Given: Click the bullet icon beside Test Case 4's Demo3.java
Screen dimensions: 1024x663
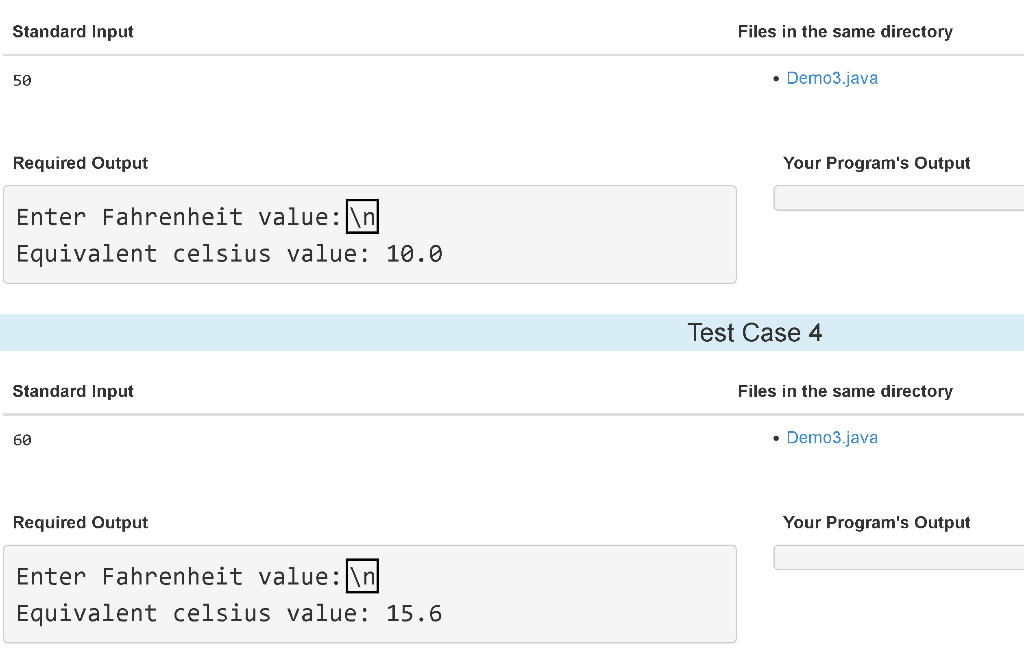Looking at the screenshot, I should coord(775,438).
